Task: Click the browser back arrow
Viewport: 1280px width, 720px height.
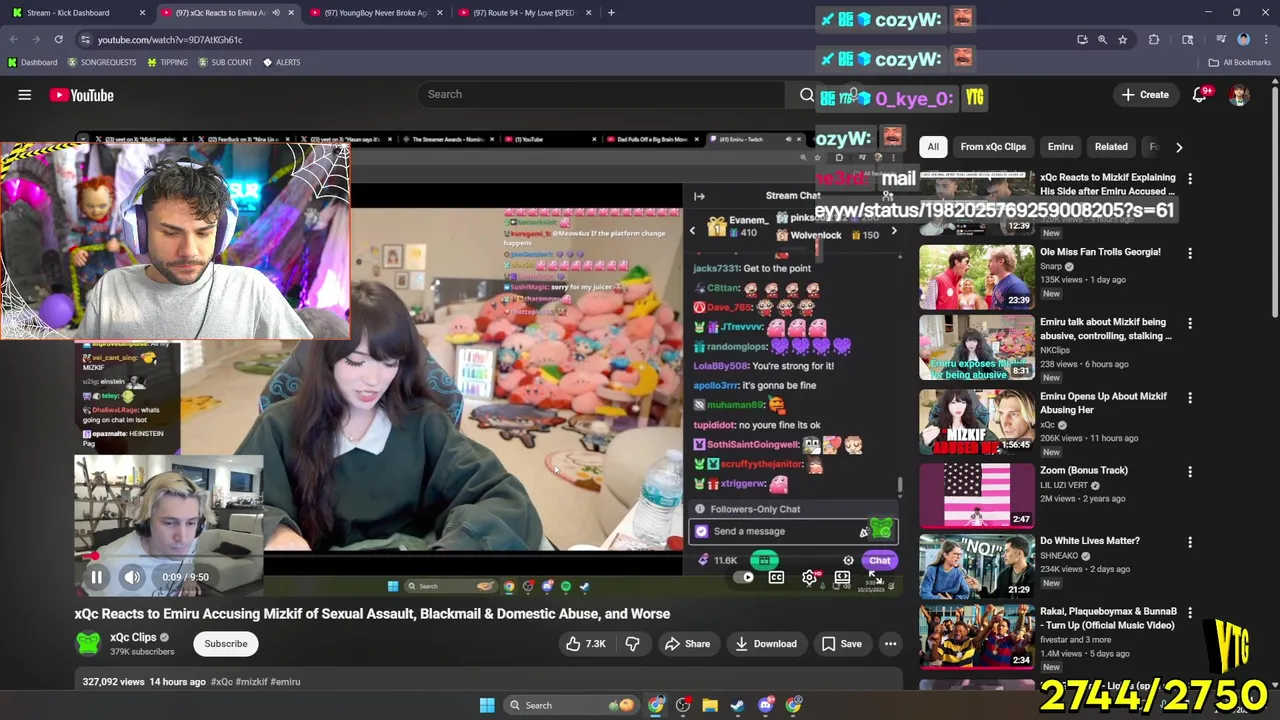Action: pos(14,40)
